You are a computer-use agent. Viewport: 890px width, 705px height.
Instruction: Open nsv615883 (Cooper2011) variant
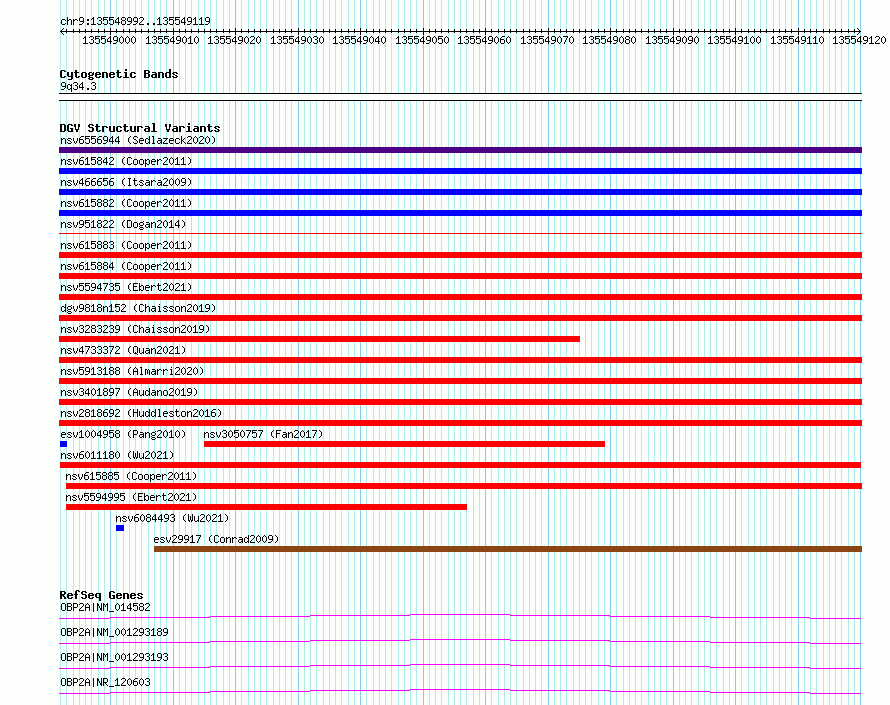pyautogui.click(x=126, y=245)
